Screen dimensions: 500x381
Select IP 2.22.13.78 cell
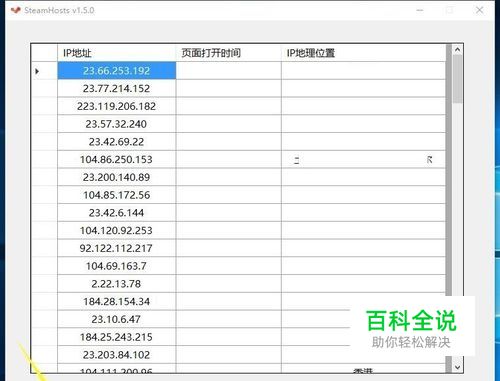117,284
